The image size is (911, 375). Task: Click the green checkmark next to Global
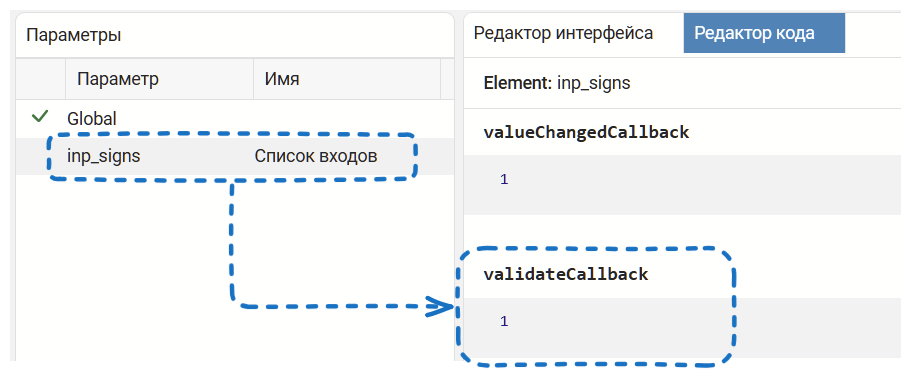pyautogui.click(x=40, y=117)
